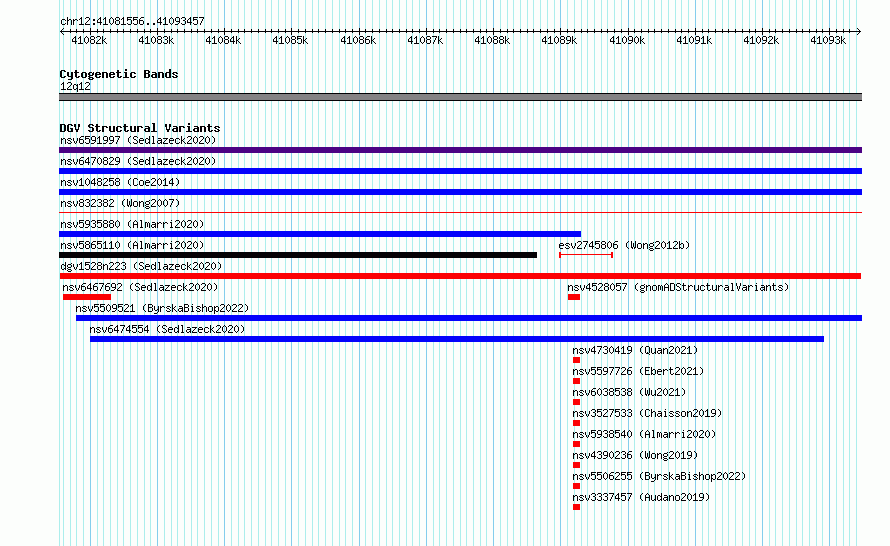Select the dark purple nsv6591997 variant bar
The height and width of the screenshot is (546, 890).
coord(460,150)
